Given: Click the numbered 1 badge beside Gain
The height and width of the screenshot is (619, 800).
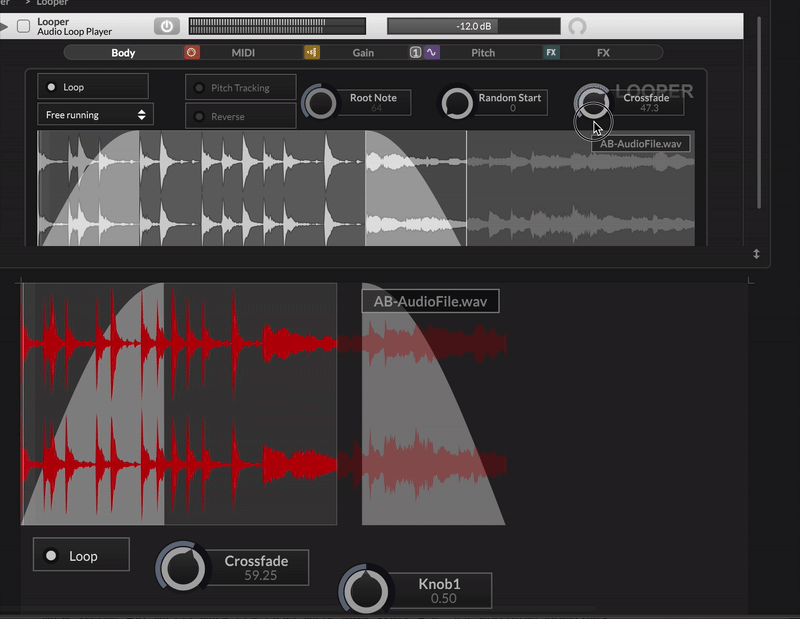Looking at the screenshot, I should click(x=415, y=52).
